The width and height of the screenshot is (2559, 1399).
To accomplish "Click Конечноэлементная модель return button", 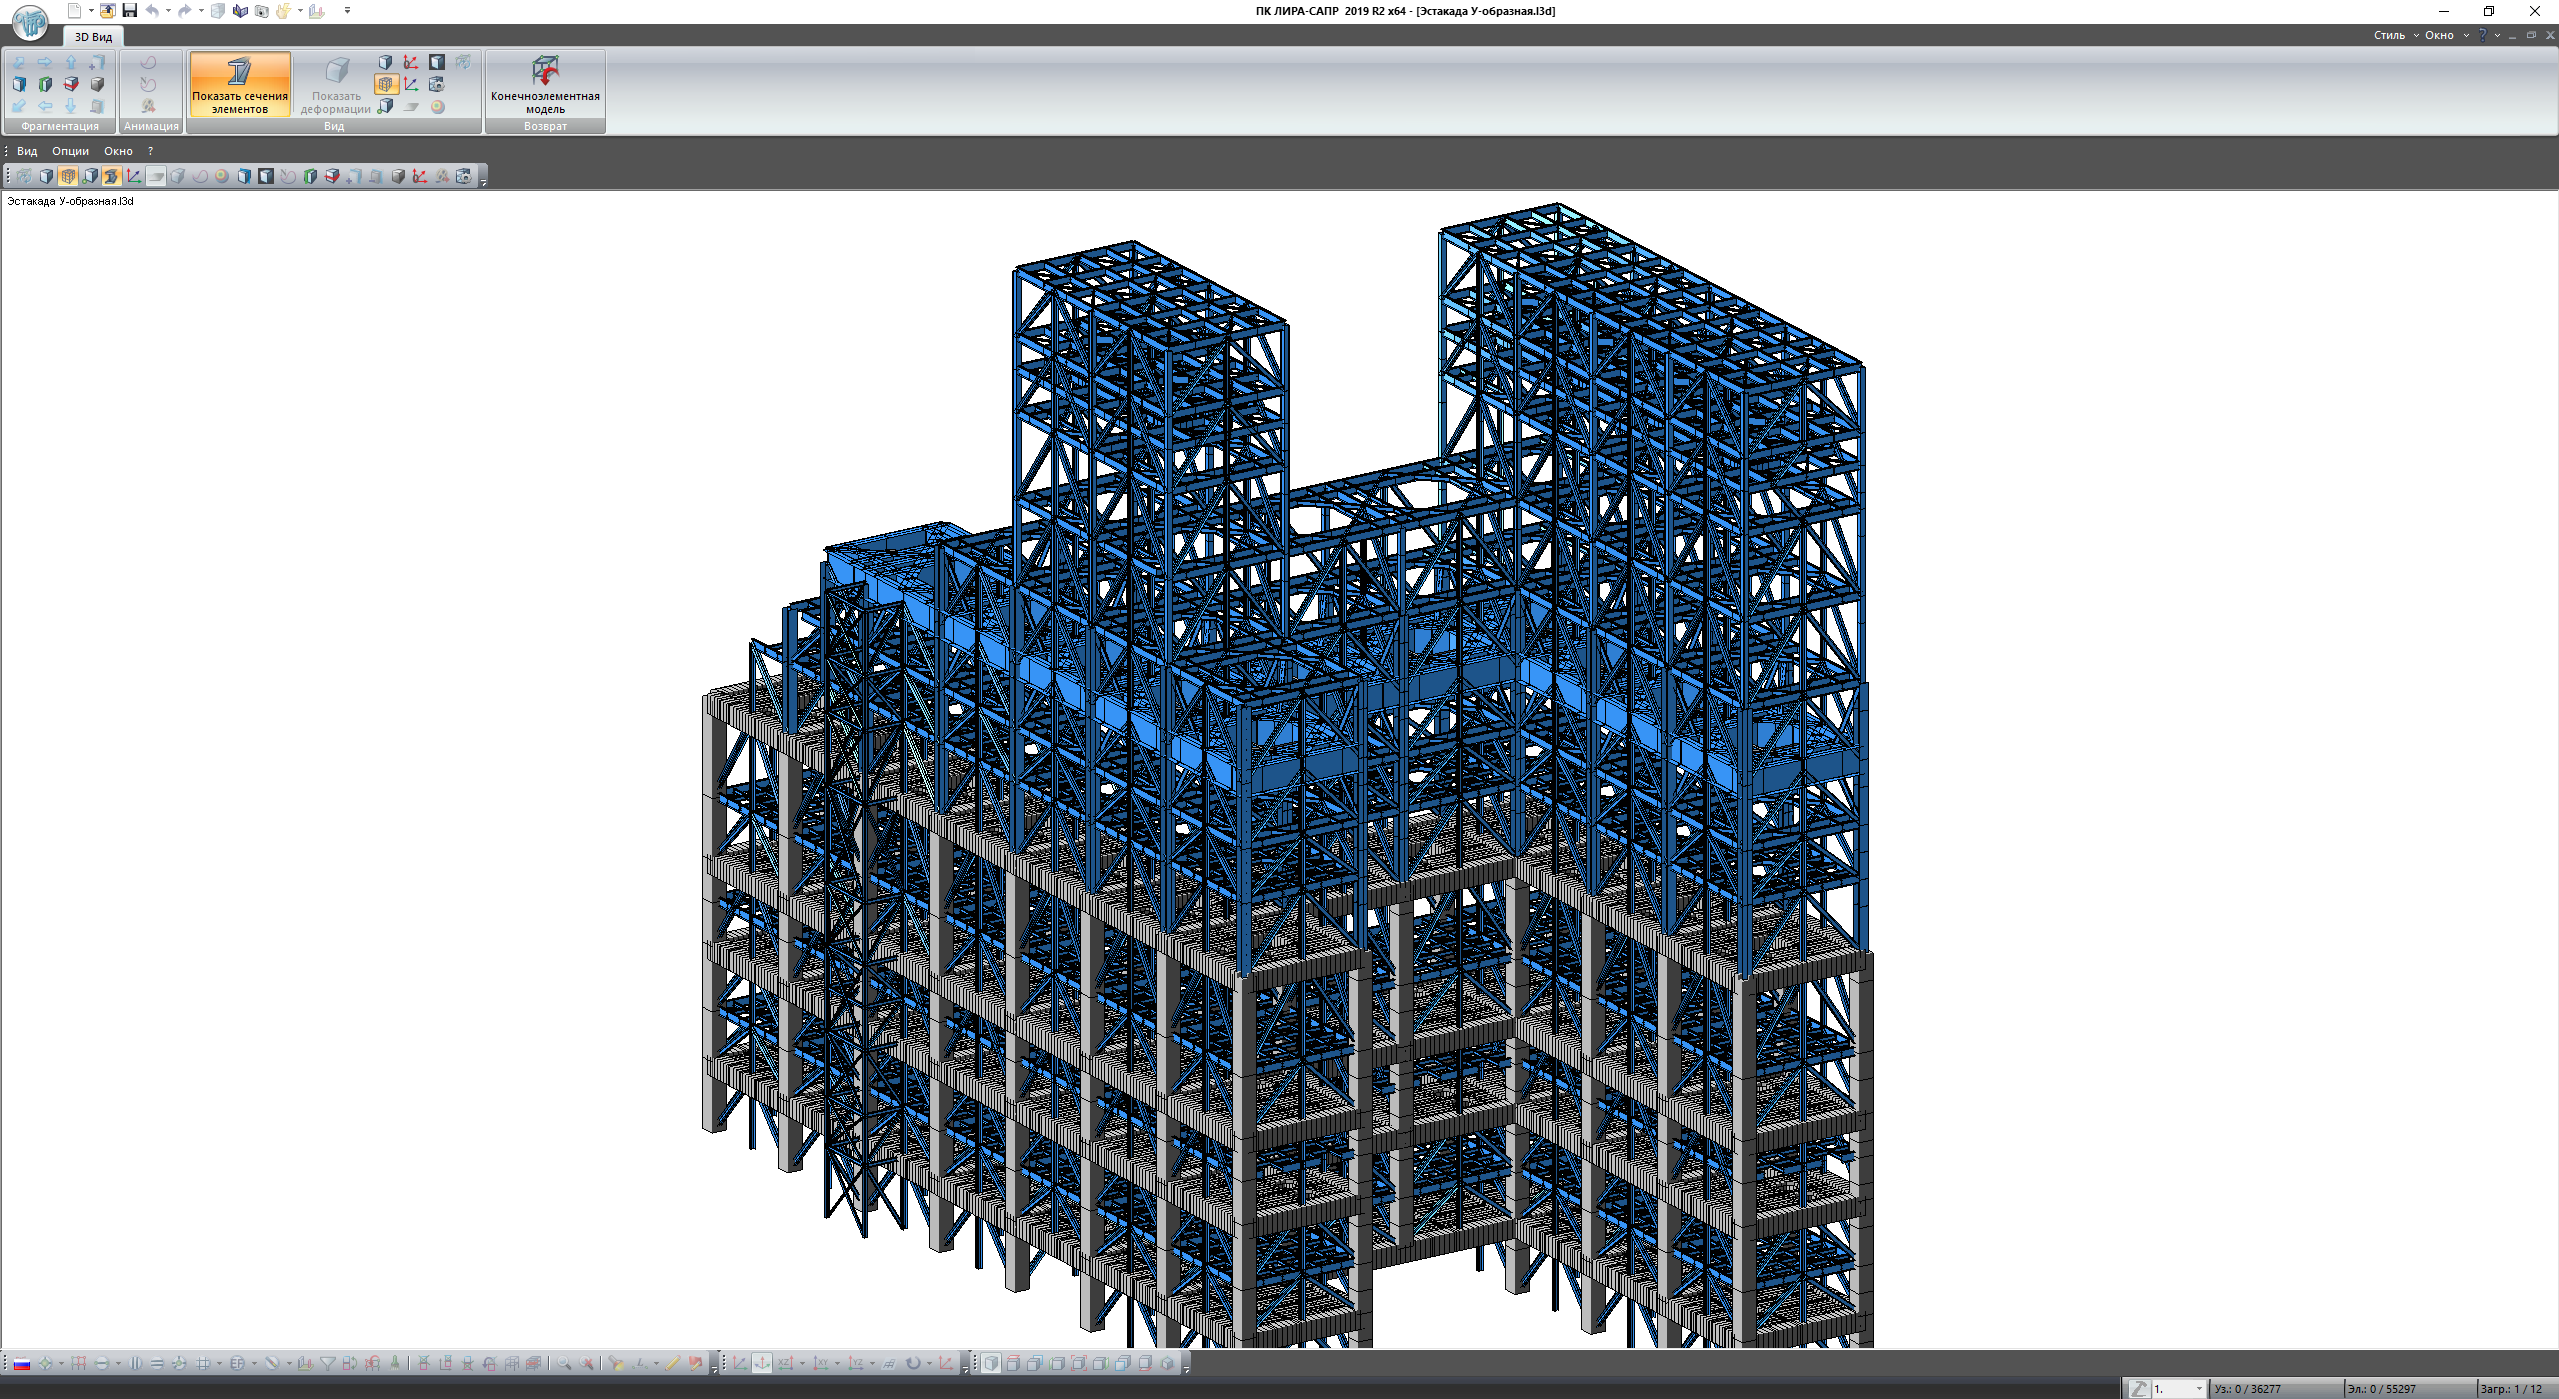I will 545,84.
